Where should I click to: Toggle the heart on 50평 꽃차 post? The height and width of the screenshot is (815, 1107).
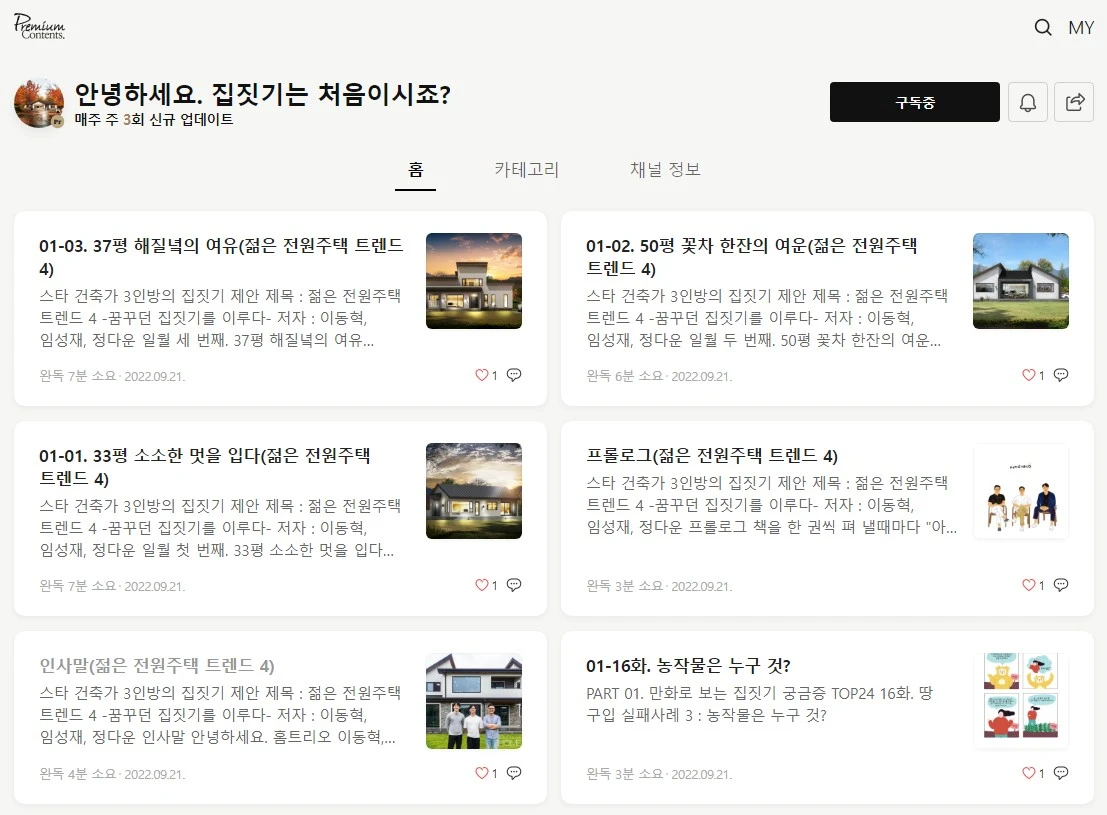coord(1027,374)
